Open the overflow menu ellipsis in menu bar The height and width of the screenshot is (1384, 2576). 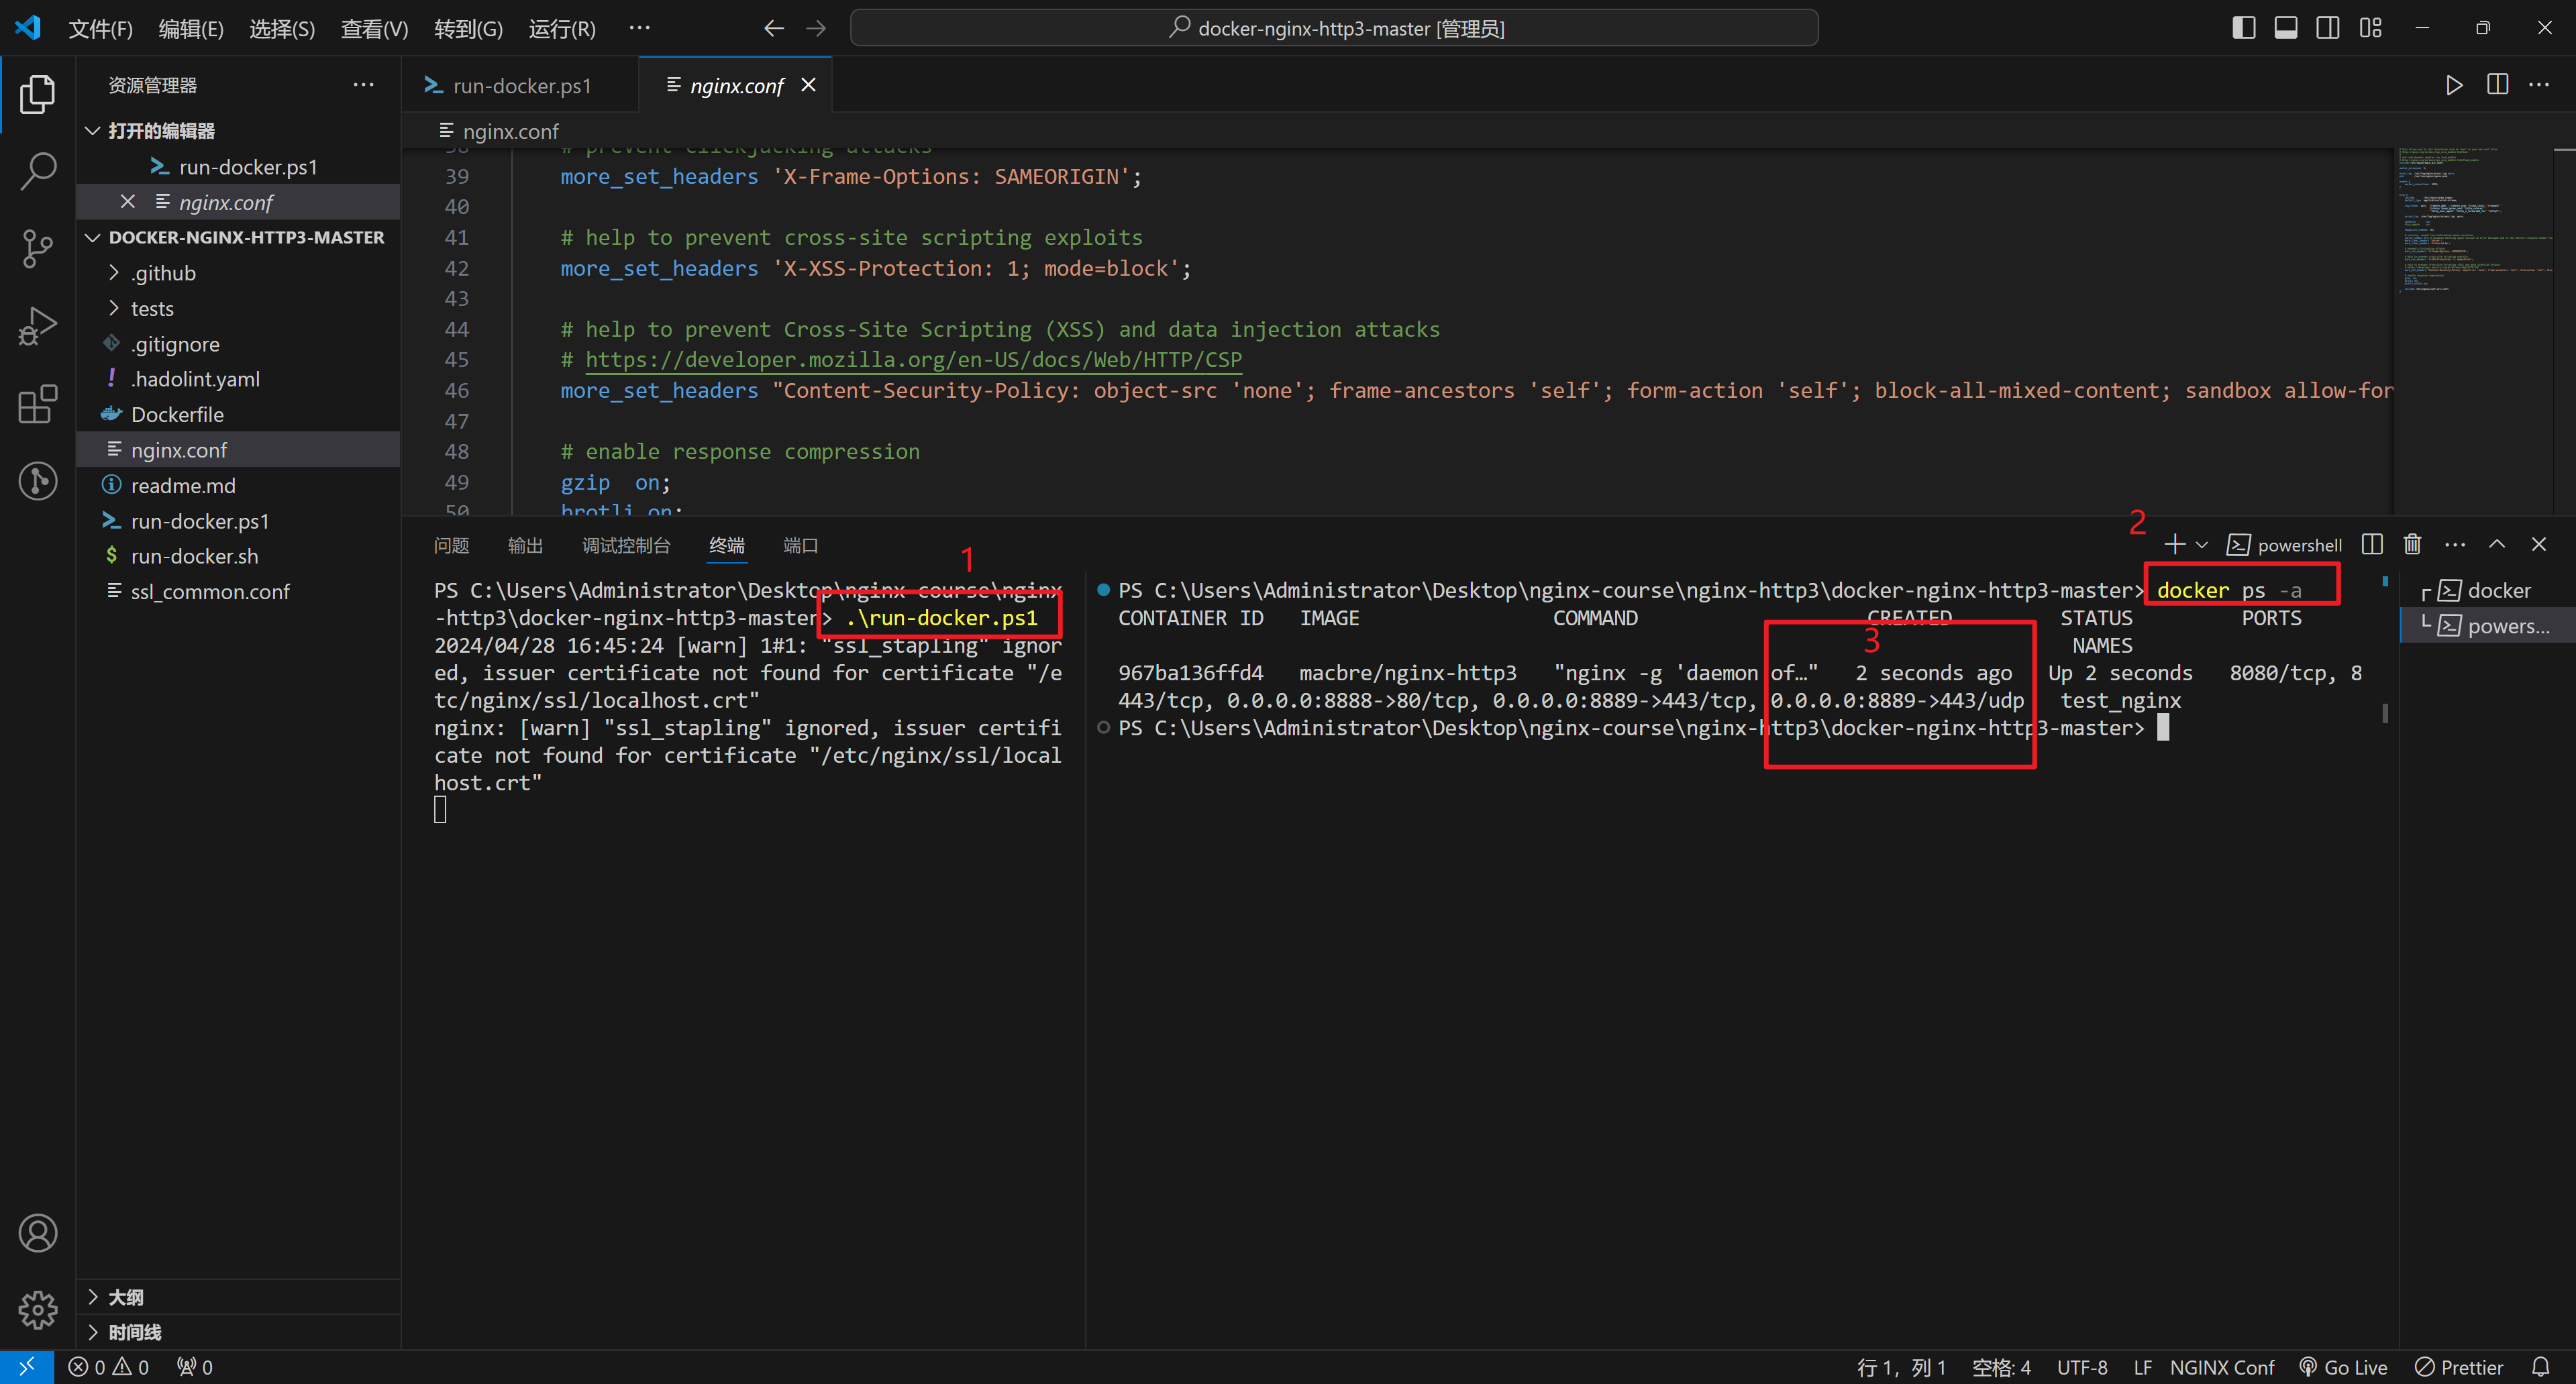pos(639,28)
